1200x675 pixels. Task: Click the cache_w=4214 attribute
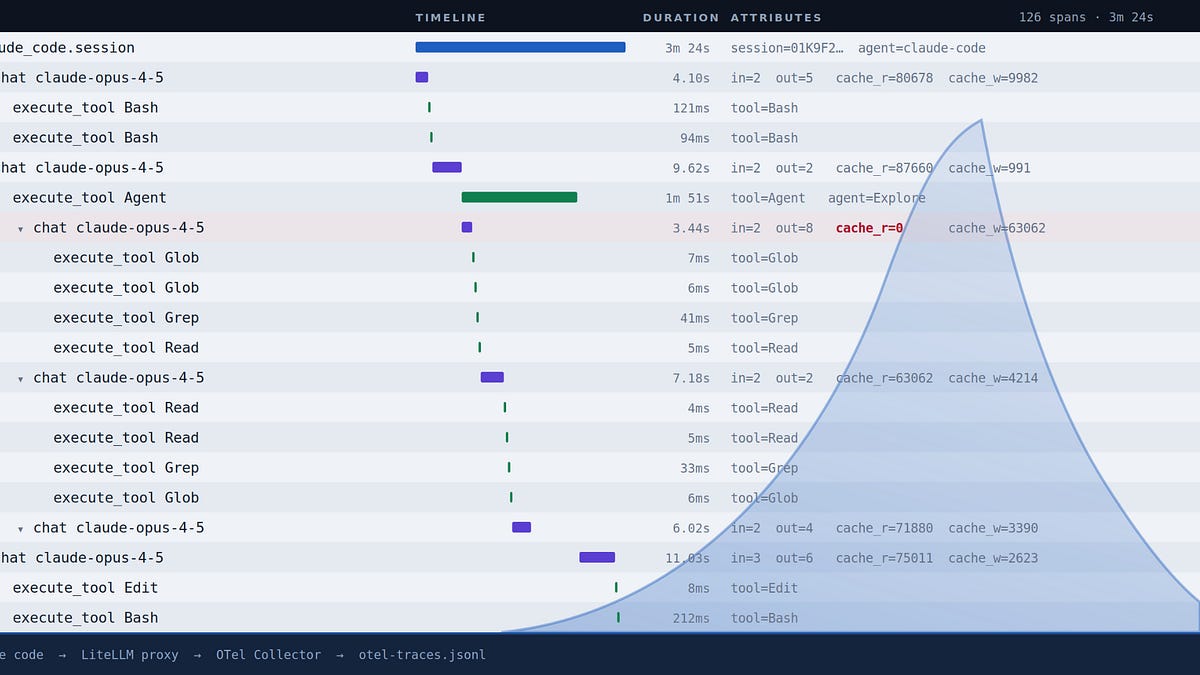tap(993, 378)
